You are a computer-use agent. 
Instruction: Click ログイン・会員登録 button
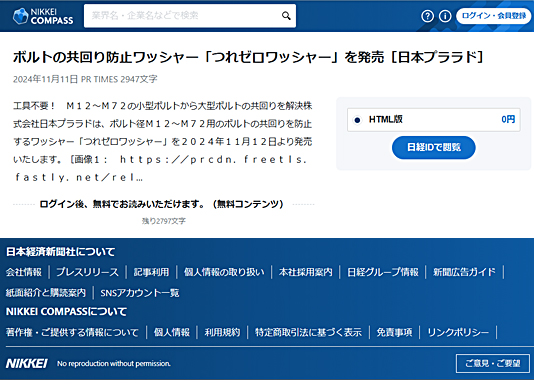tap(493, 16)
